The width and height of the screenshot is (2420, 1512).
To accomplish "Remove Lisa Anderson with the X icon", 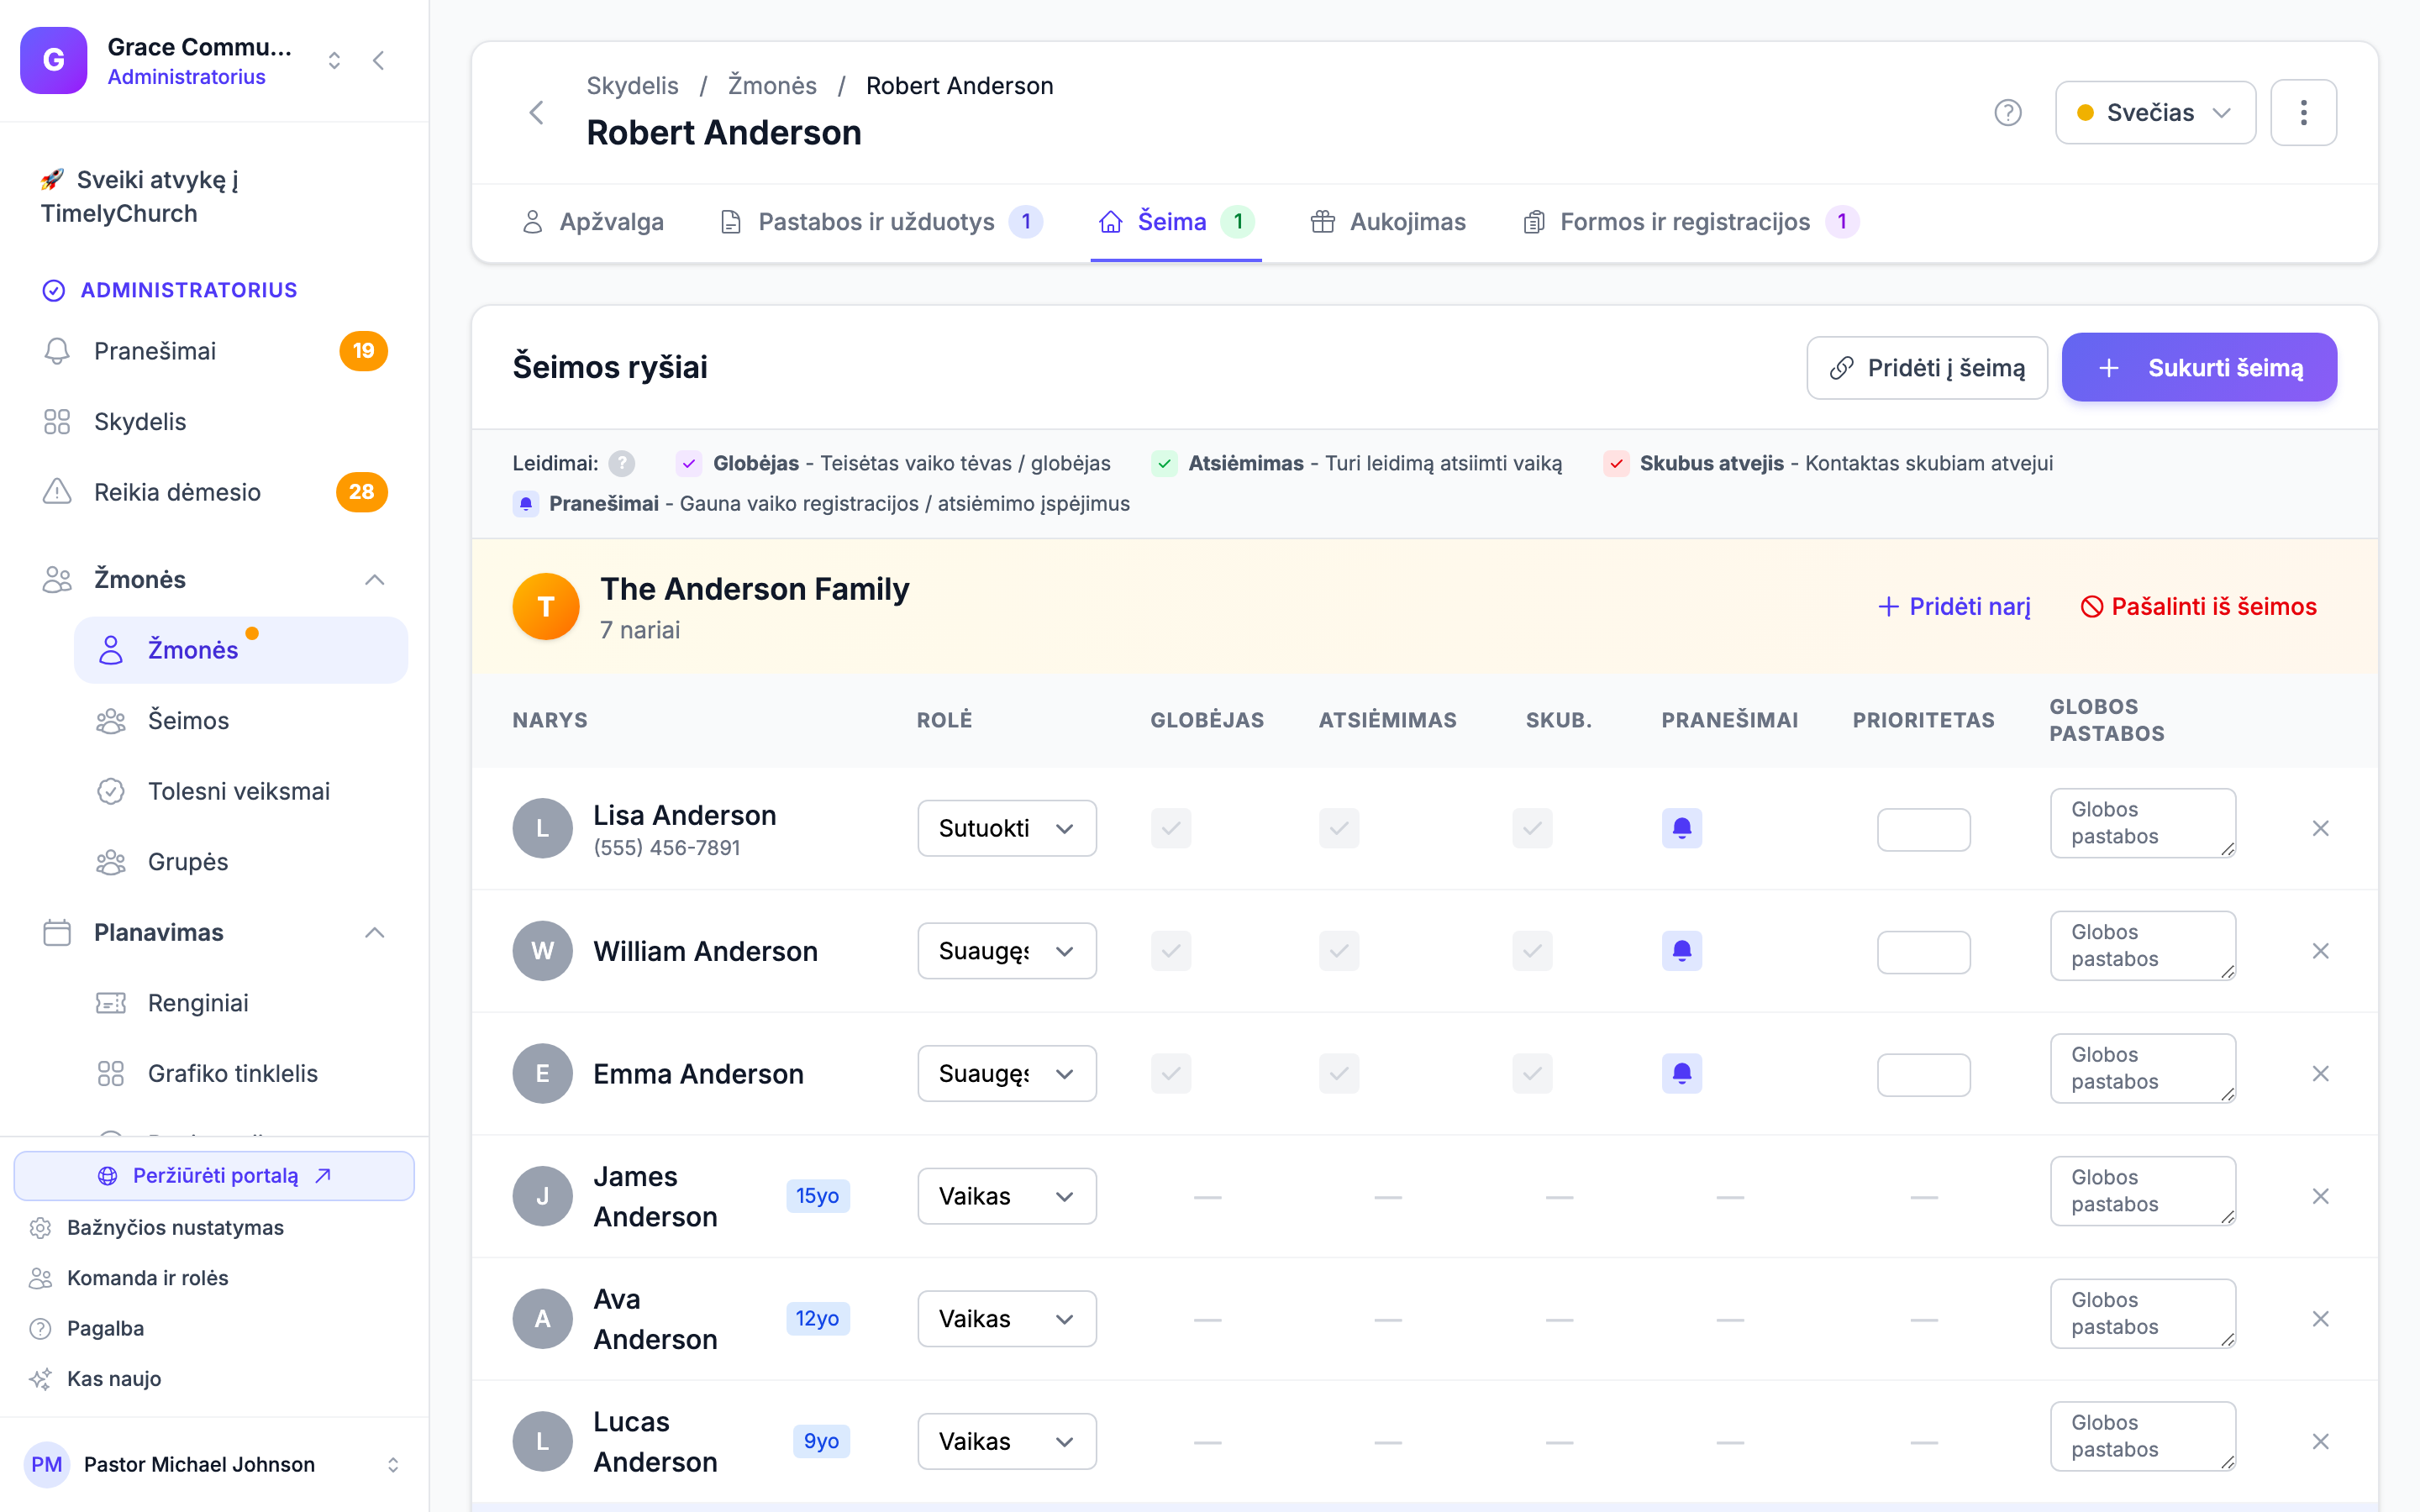I will point(2321,828).
